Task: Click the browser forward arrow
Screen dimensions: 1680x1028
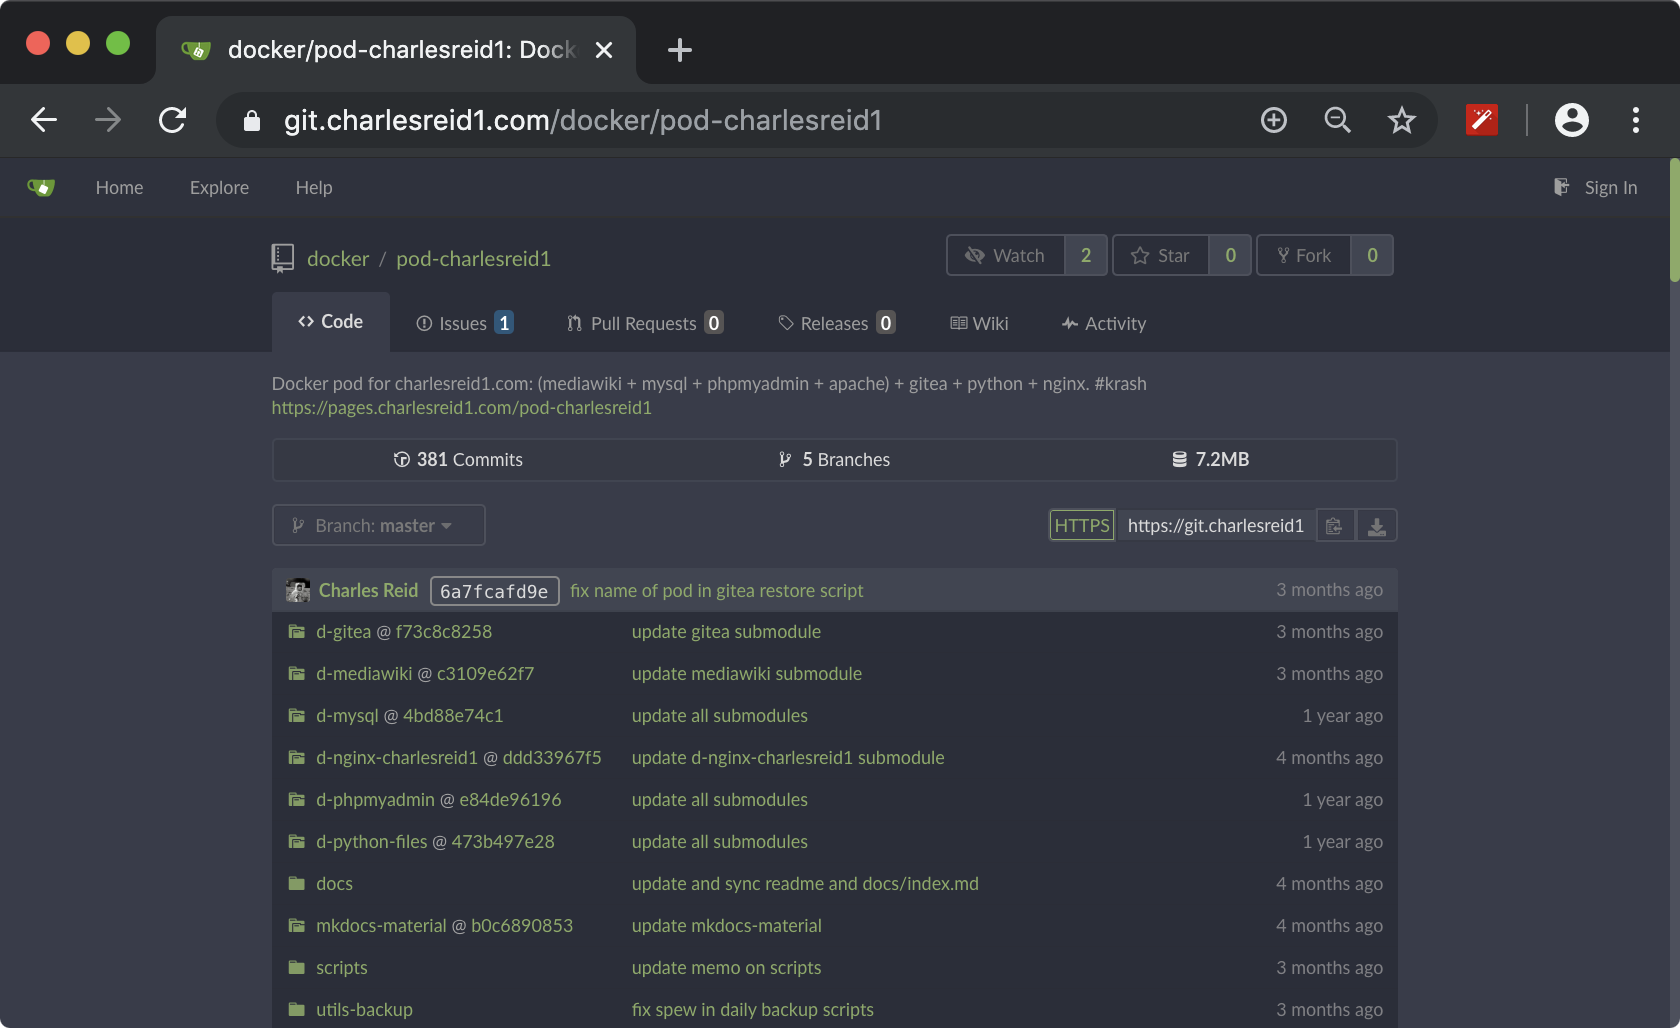Action: 108,120
